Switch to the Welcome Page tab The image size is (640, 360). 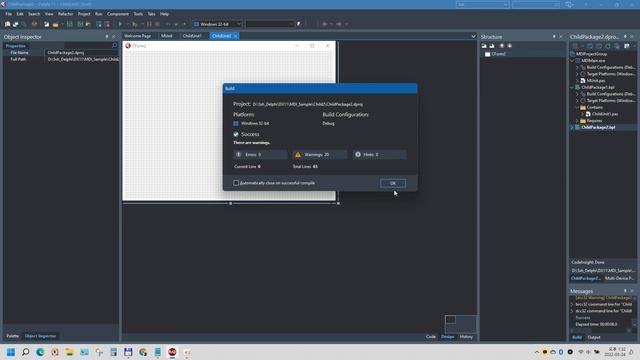(138, 36)
